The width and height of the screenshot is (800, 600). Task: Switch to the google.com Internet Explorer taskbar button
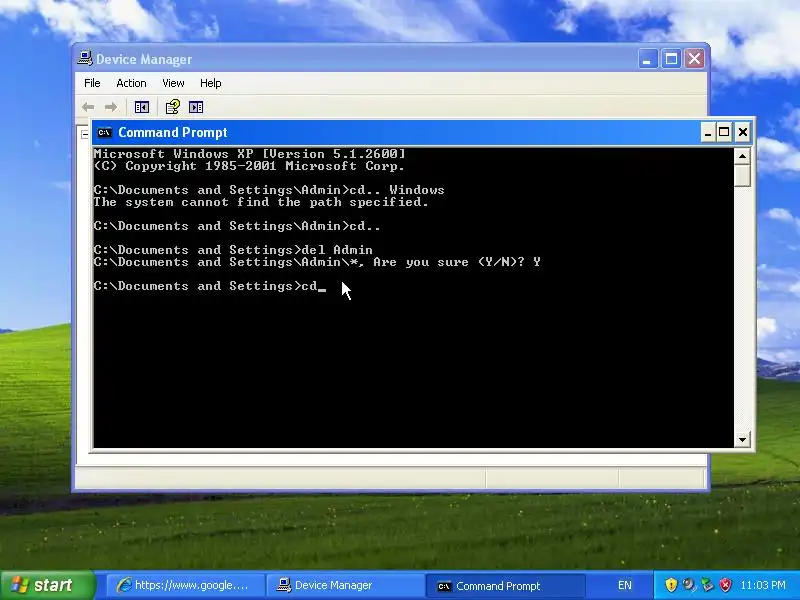point(186,585)
